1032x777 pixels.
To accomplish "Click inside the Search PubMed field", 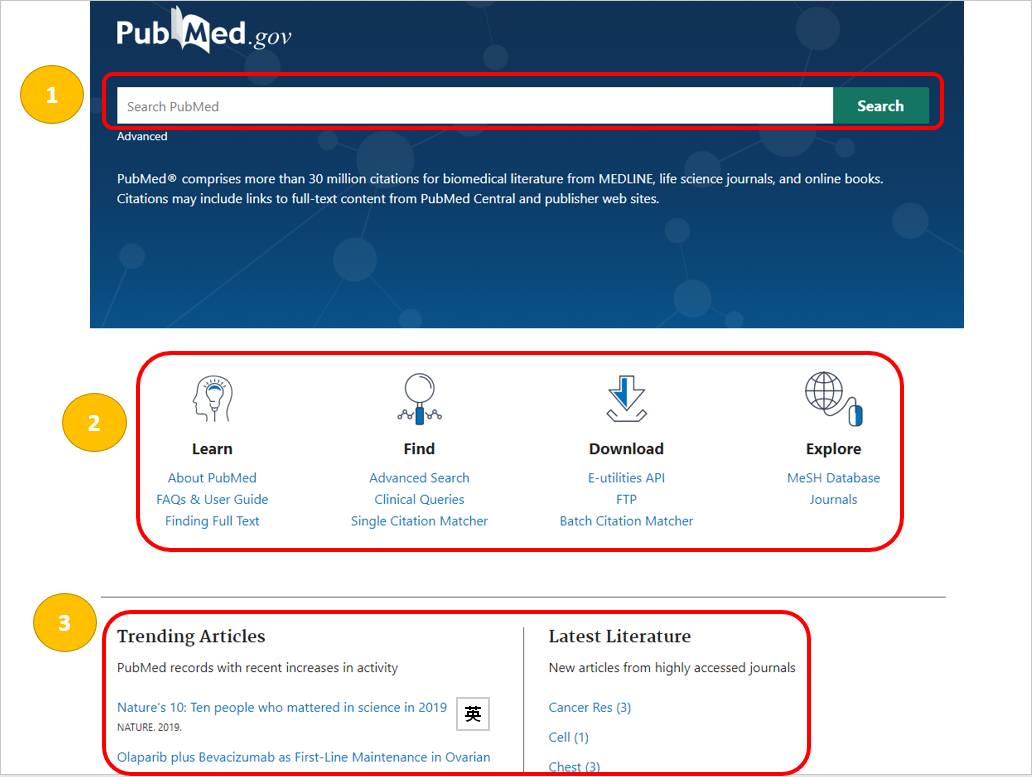I will click(x=475, y=105).
